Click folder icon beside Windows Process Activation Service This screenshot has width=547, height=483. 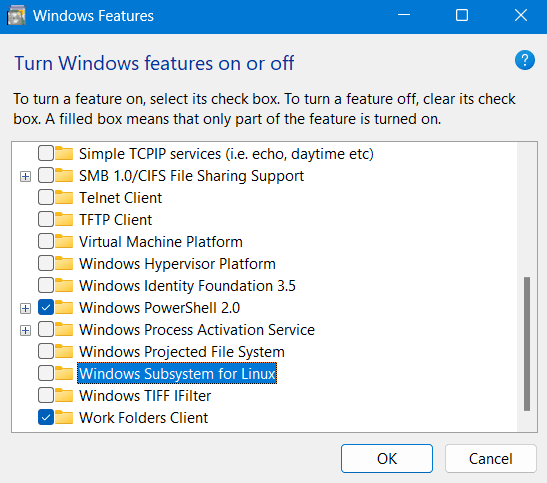tap(64, 329)
